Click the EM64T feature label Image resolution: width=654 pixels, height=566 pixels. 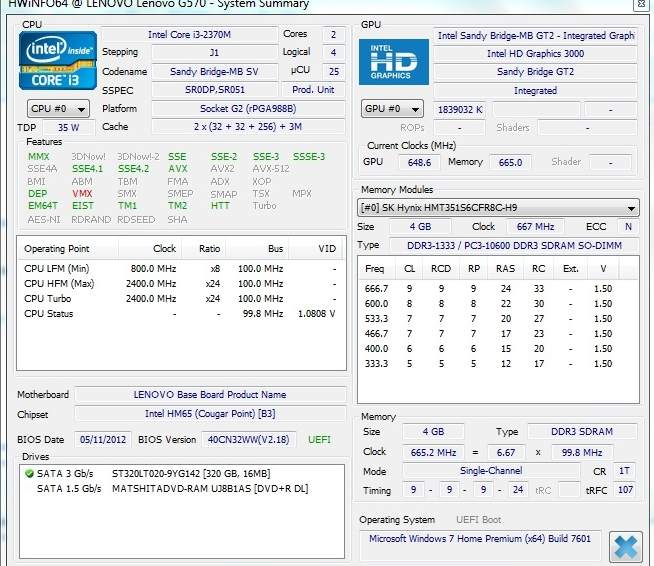[43, 206]
